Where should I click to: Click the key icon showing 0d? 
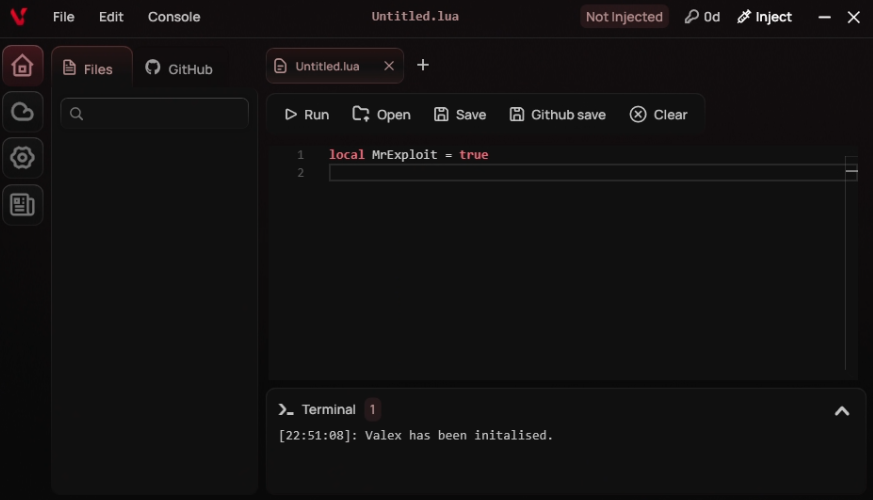click(x=702, y=17)
